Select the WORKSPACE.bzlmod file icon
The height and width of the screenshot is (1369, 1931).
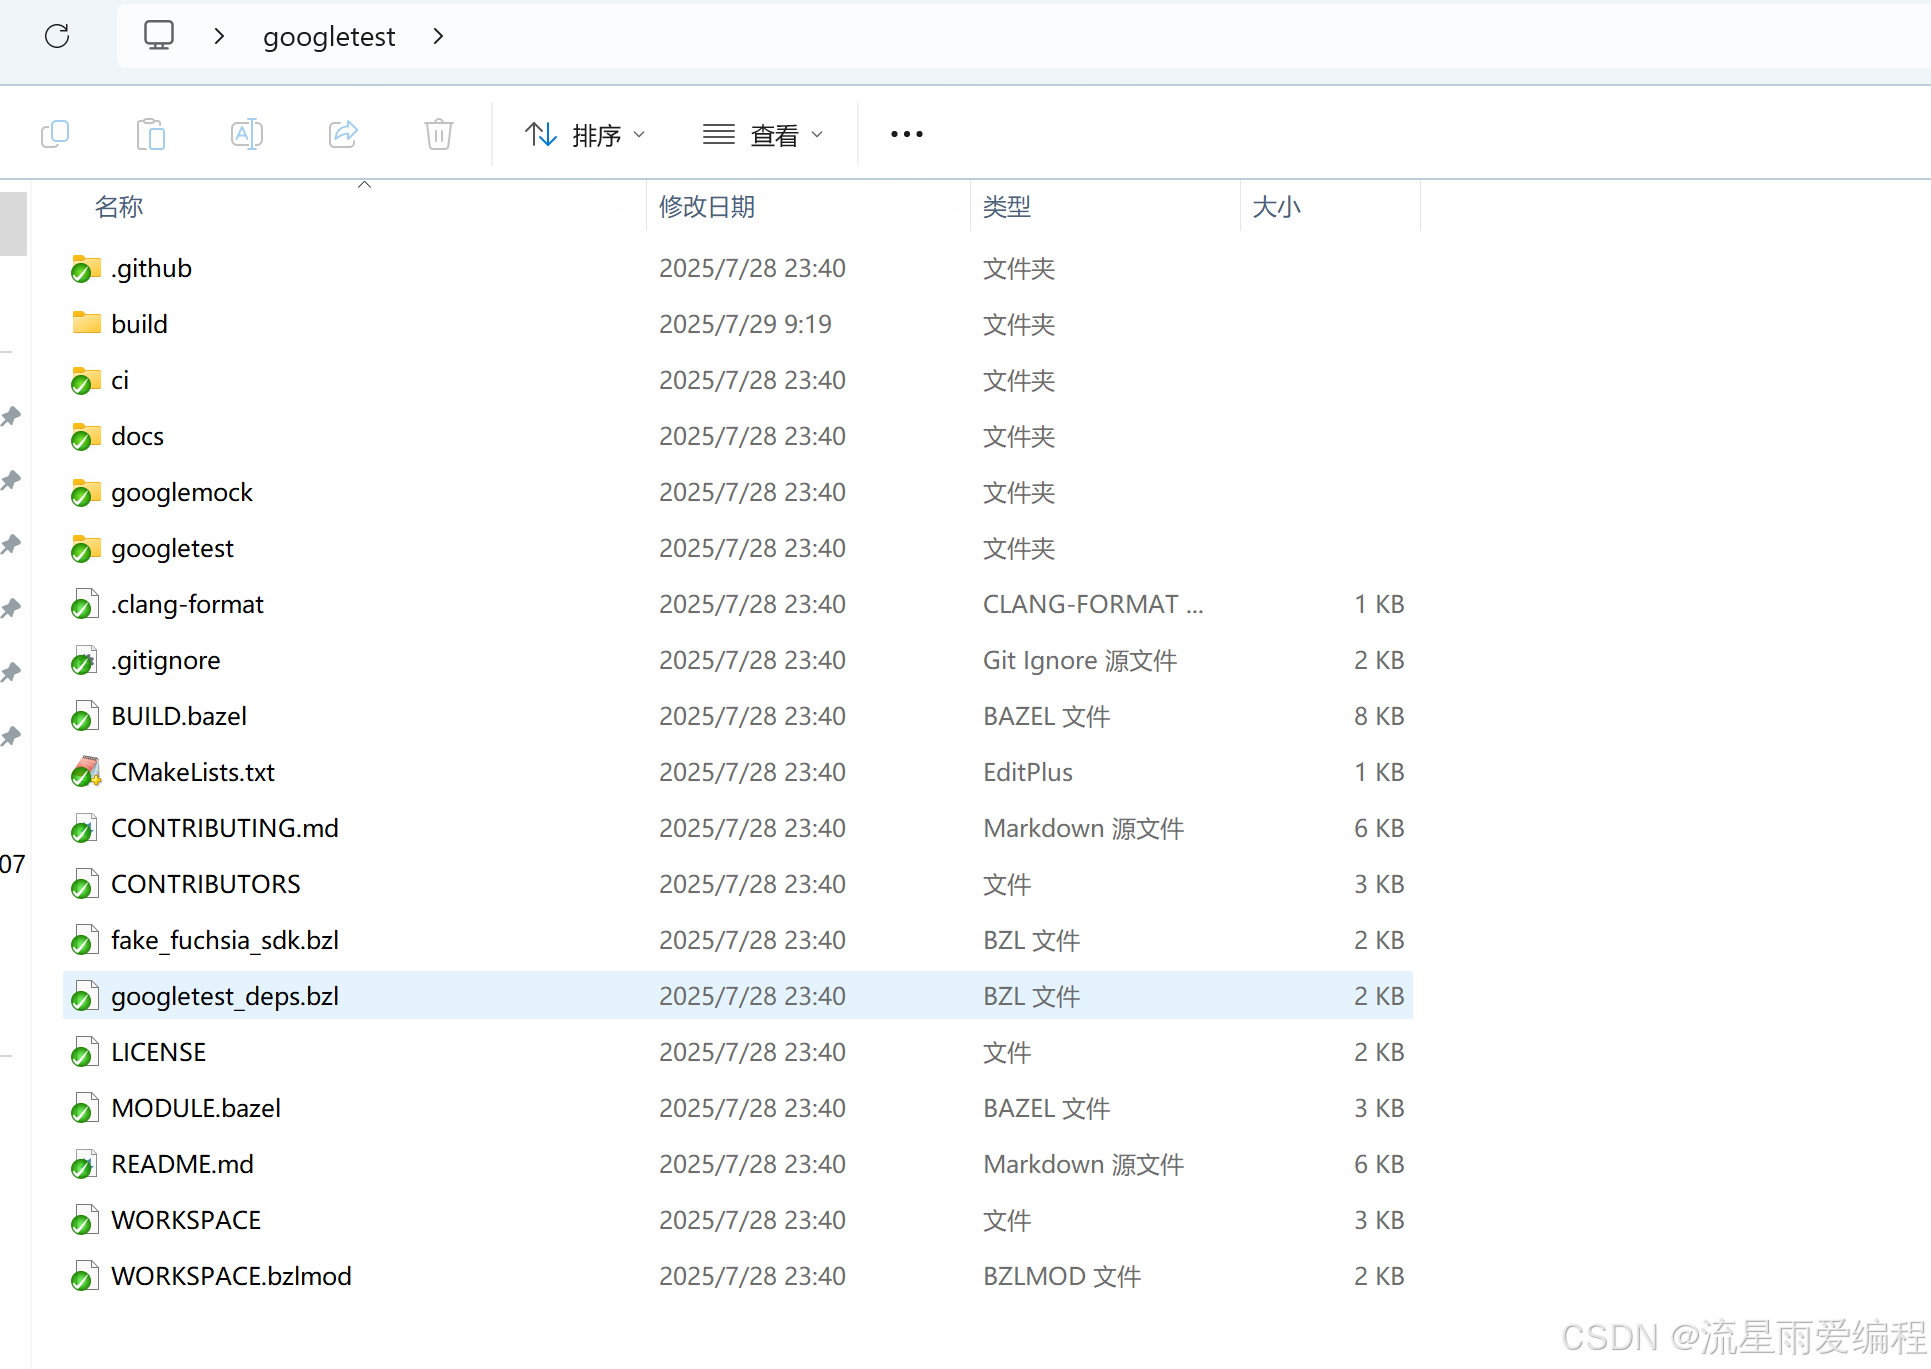click(86, 1276)
